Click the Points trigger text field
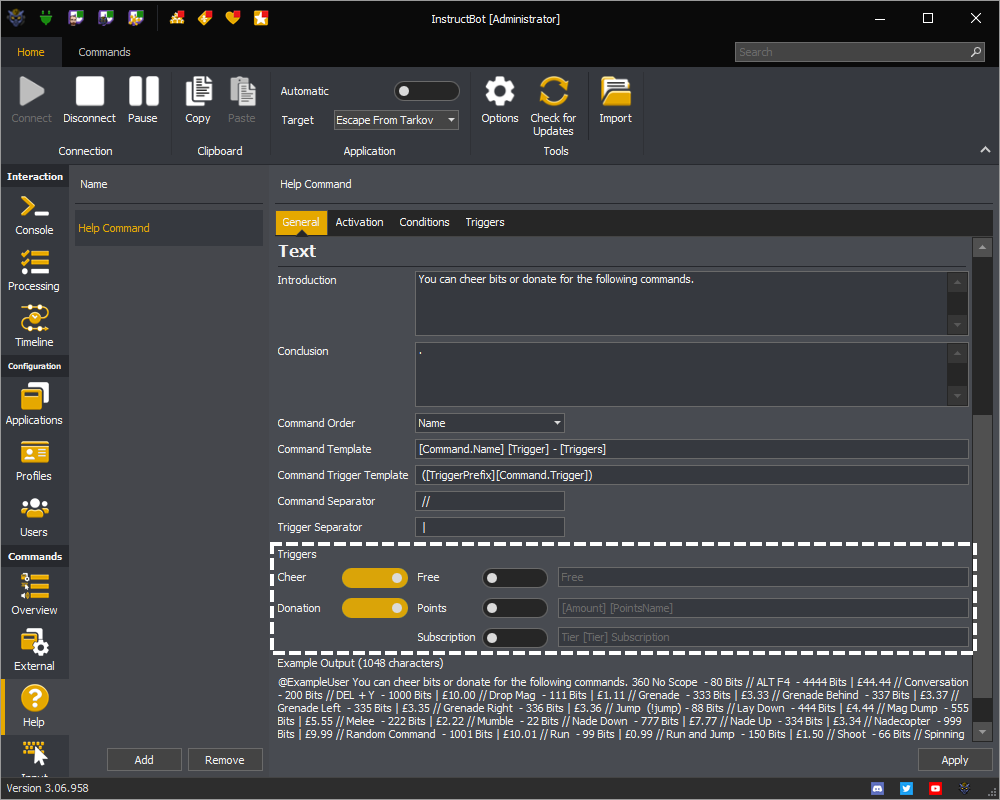Image resolution: width=1000 pixels, height=800 pixels. tap(763, 608)
